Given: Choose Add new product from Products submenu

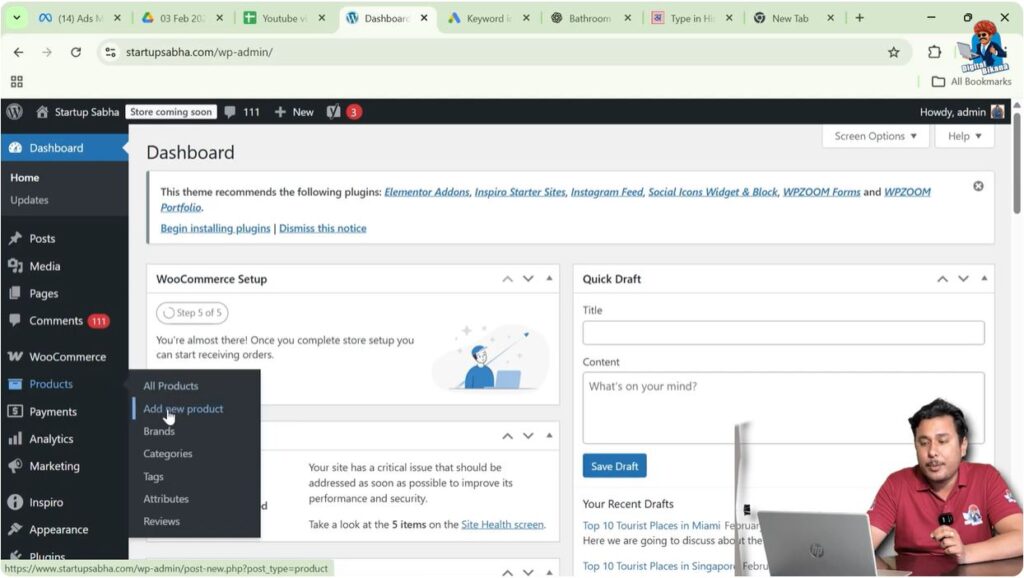Looking at the screenshot, I should pyautogui.click(x=183, y=408).
